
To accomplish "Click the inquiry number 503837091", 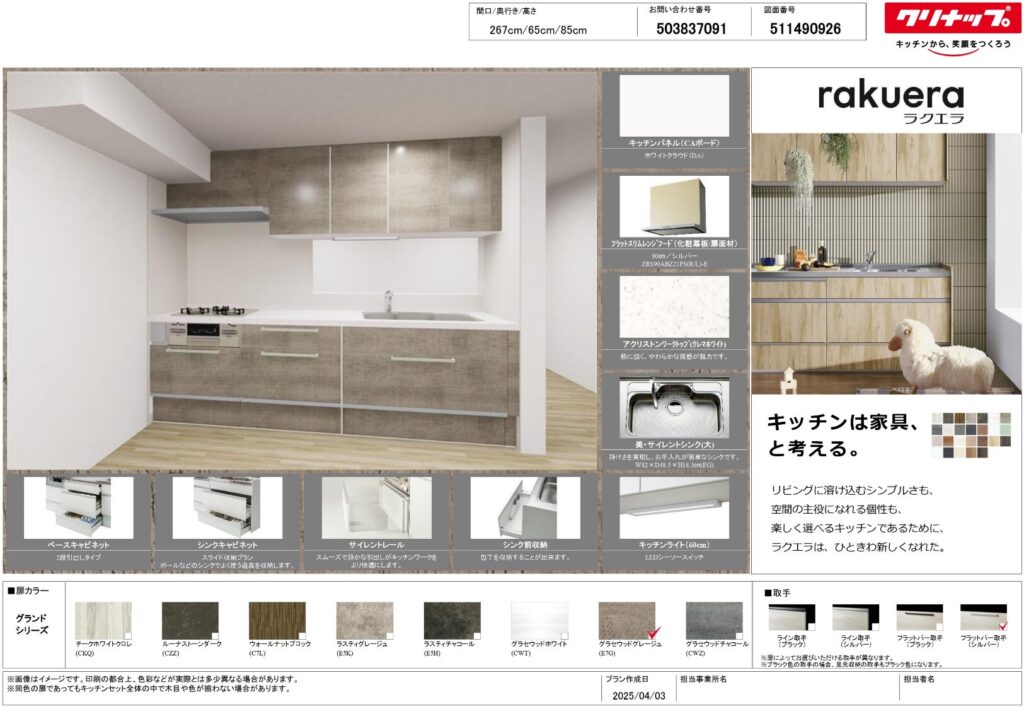I will (691, 29).
